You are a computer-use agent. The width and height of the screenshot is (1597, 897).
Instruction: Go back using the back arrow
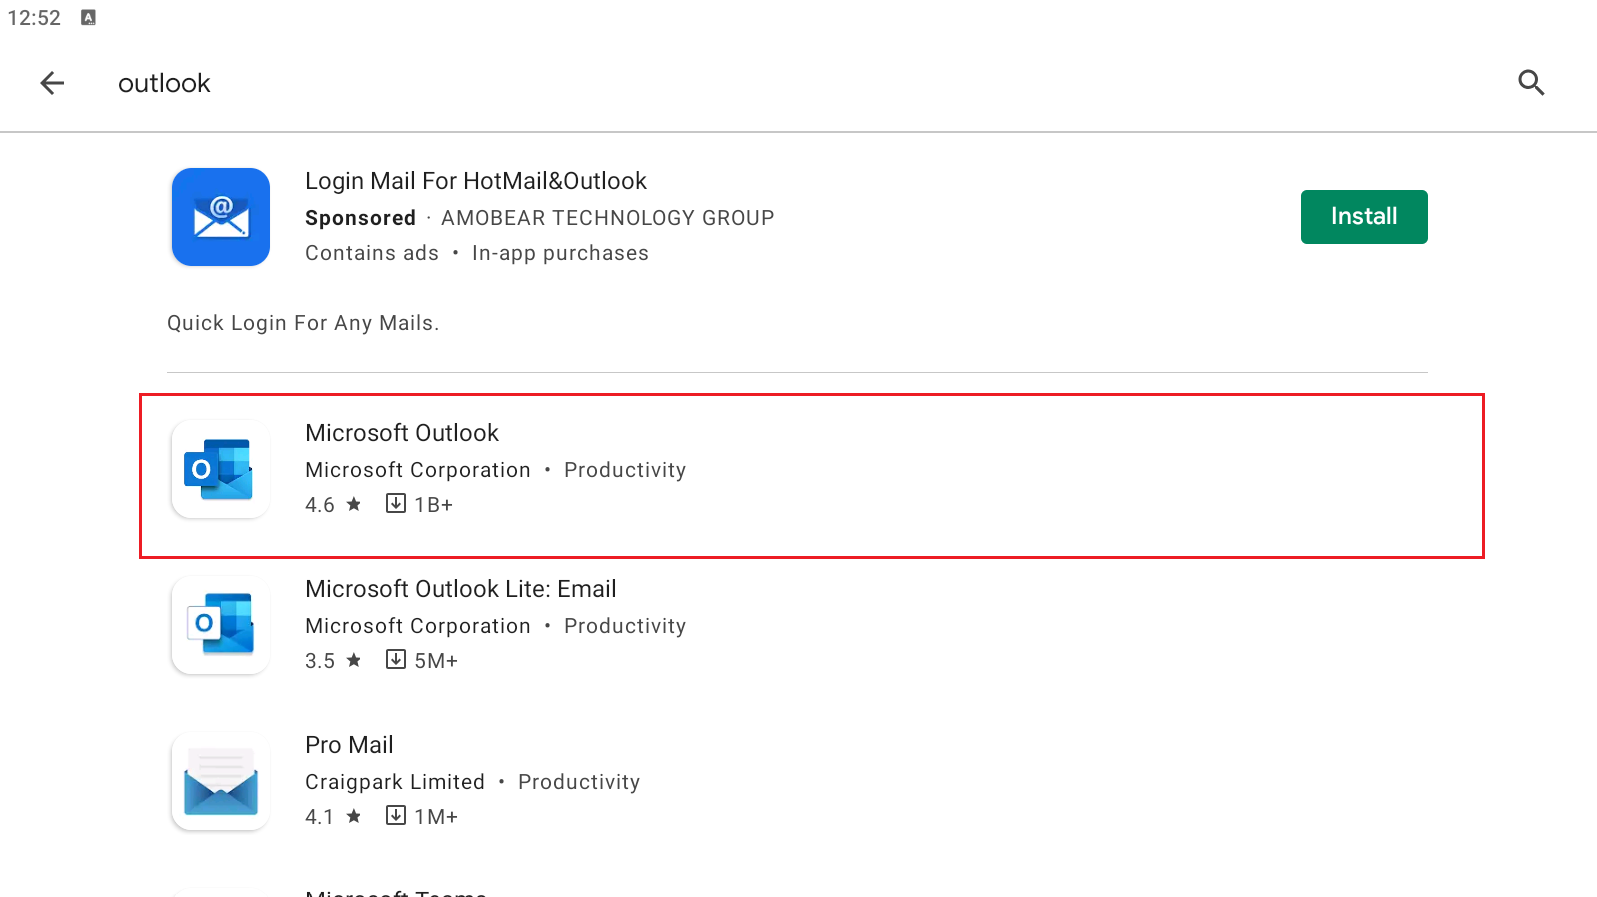(x=52, y=83)
